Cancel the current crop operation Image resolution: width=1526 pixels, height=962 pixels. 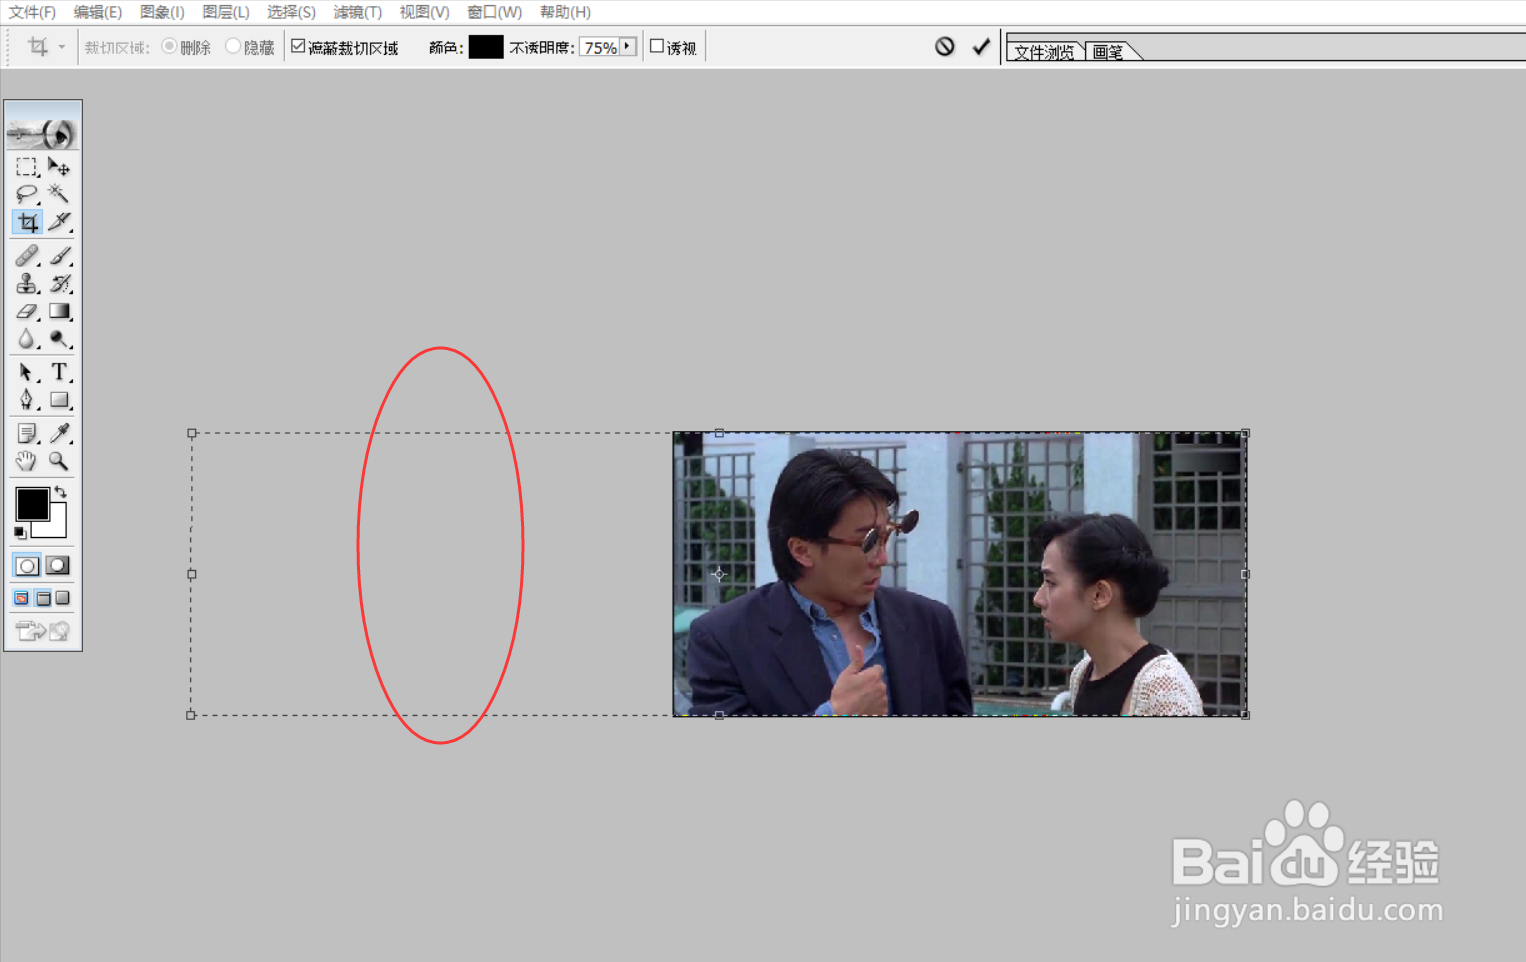945,46
